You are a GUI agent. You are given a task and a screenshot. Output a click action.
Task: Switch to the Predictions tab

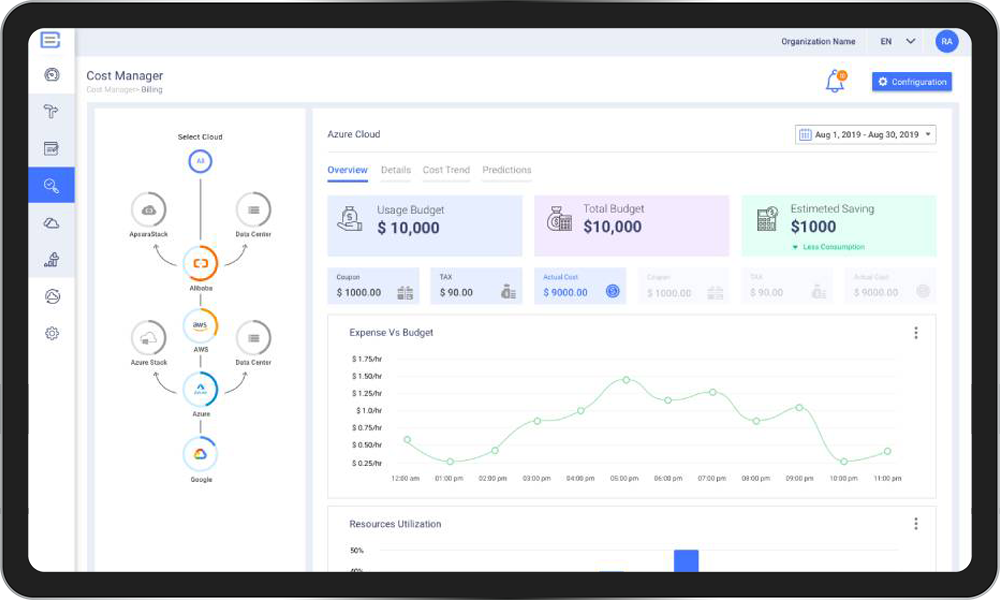pyautogui.click(x=507, y=170)
